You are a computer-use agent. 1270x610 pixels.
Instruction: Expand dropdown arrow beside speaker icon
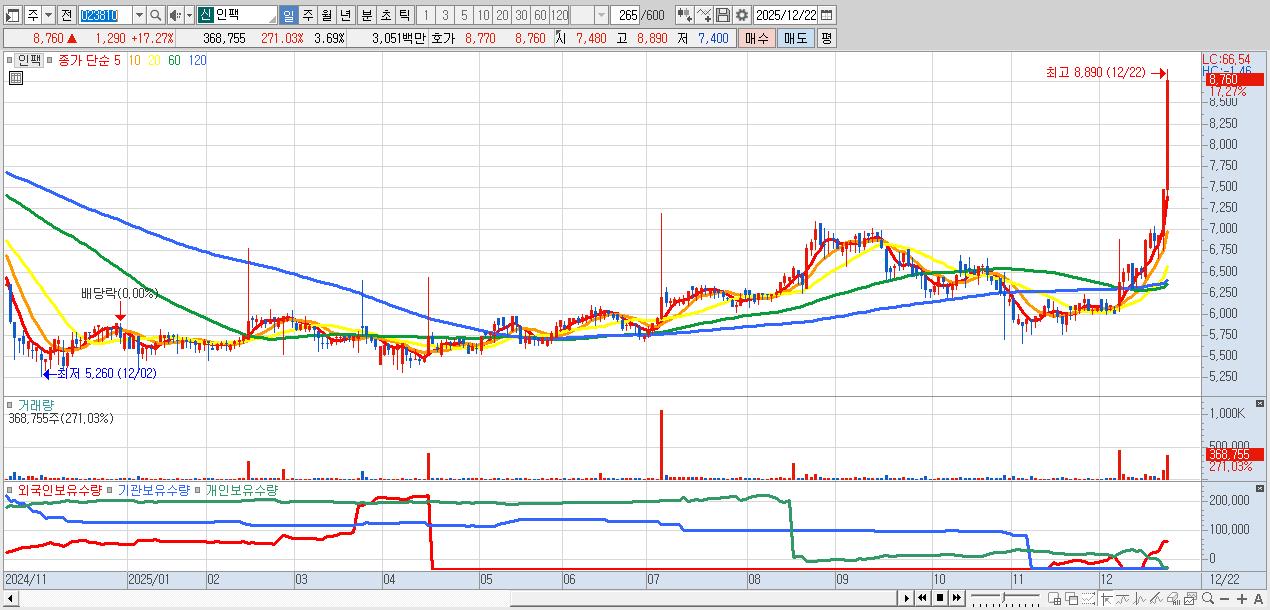pos(189,15)
